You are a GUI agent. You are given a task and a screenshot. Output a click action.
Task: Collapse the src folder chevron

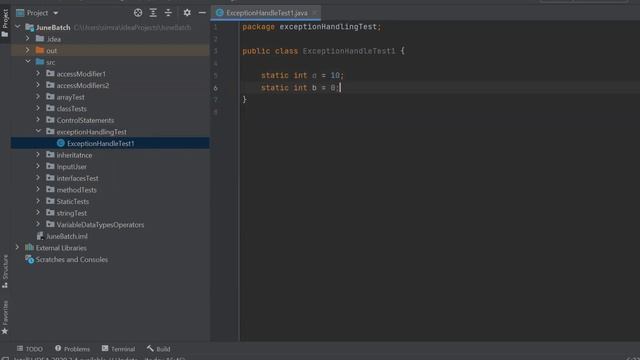coord(28,62)
